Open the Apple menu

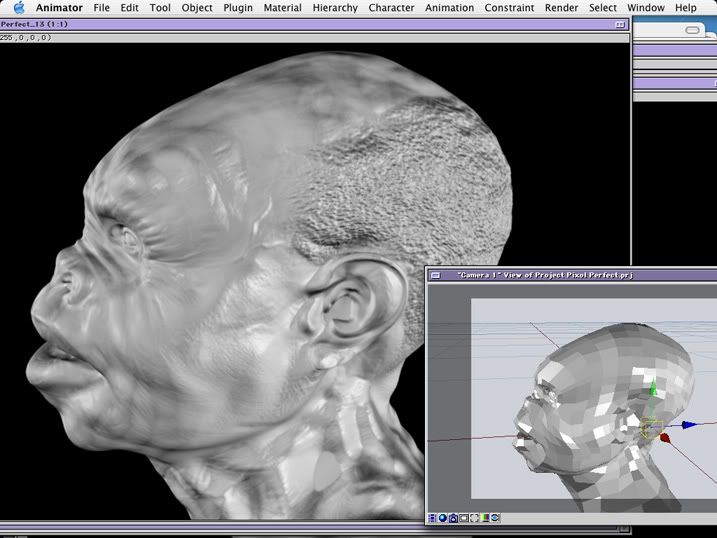[17, 8]
